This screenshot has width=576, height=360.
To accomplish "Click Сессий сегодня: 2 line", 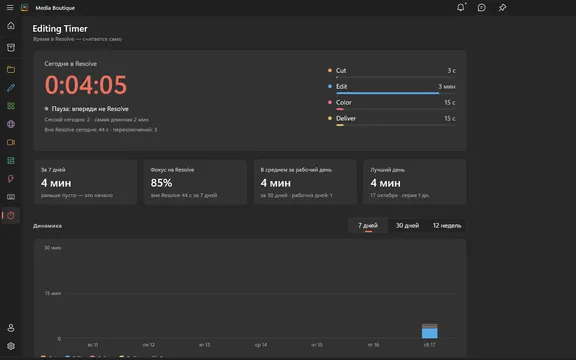I will 97,119.
